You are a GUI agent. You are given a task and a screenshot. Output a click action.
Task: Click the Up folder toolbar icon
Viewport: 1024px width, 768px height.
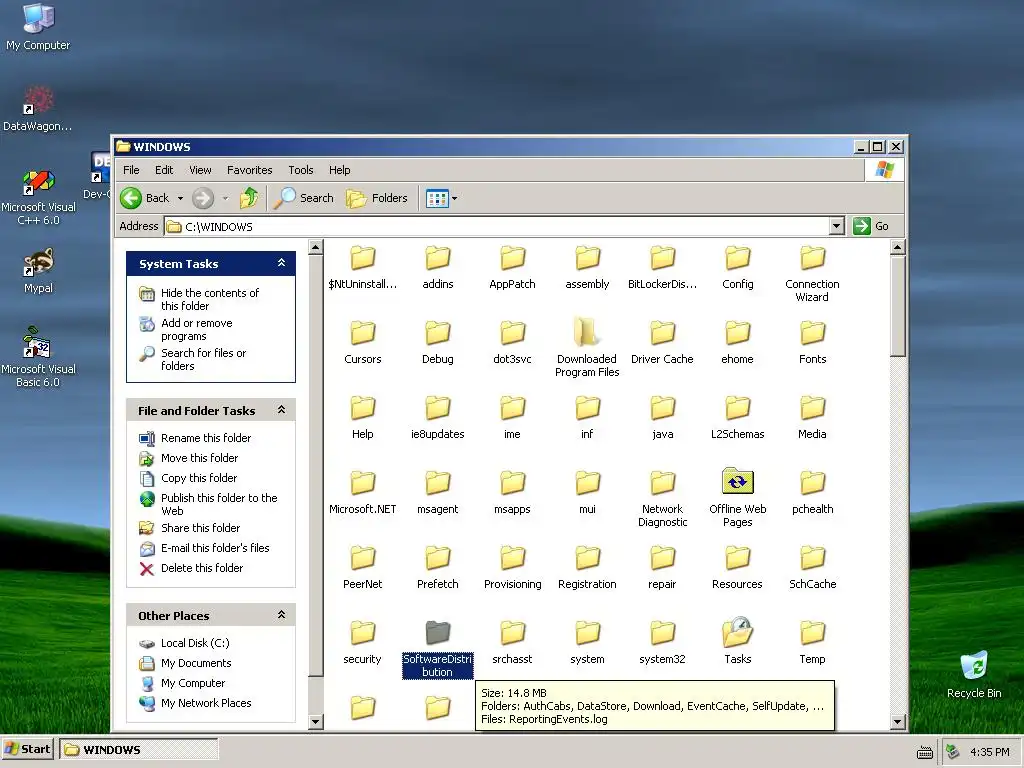tap(249, 198)
